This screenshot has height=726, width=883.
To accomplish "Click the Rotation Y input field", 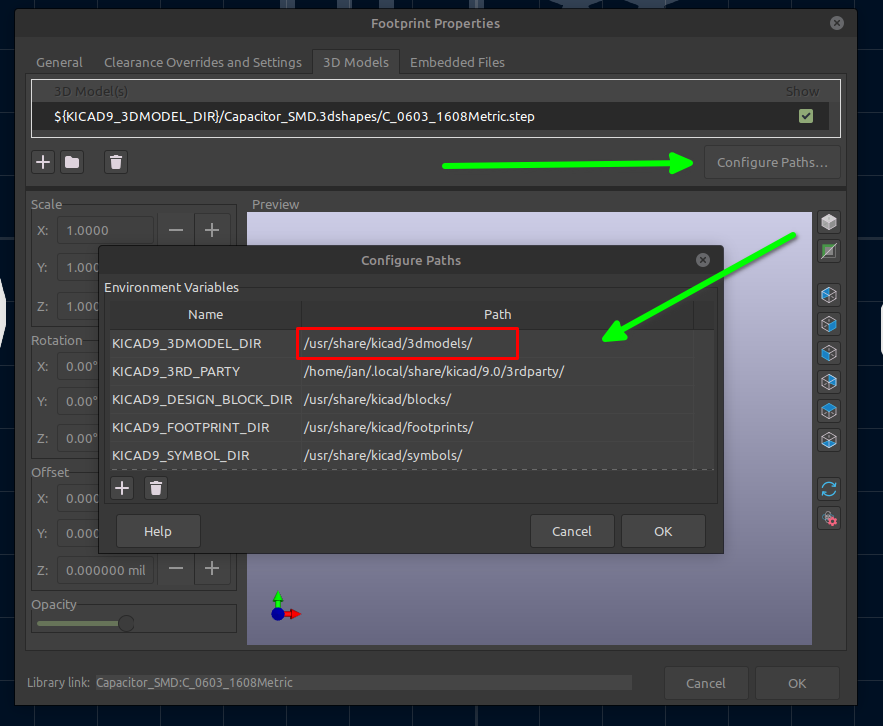I will [x=78, y=402].
